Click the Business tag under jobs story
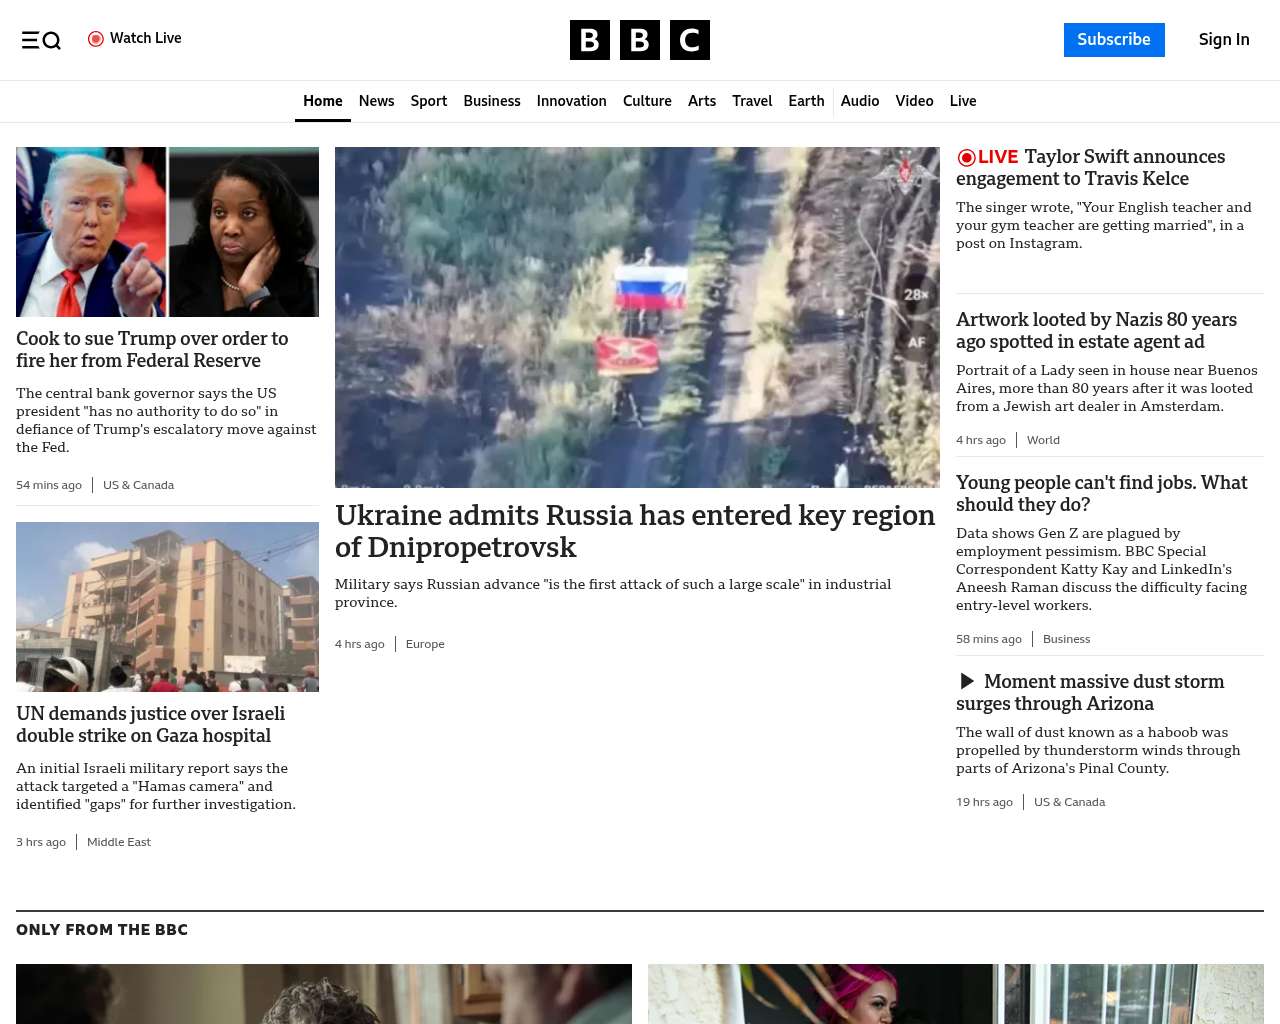This screenshot has width=1280, height=1024. (x=1066, y=639)
